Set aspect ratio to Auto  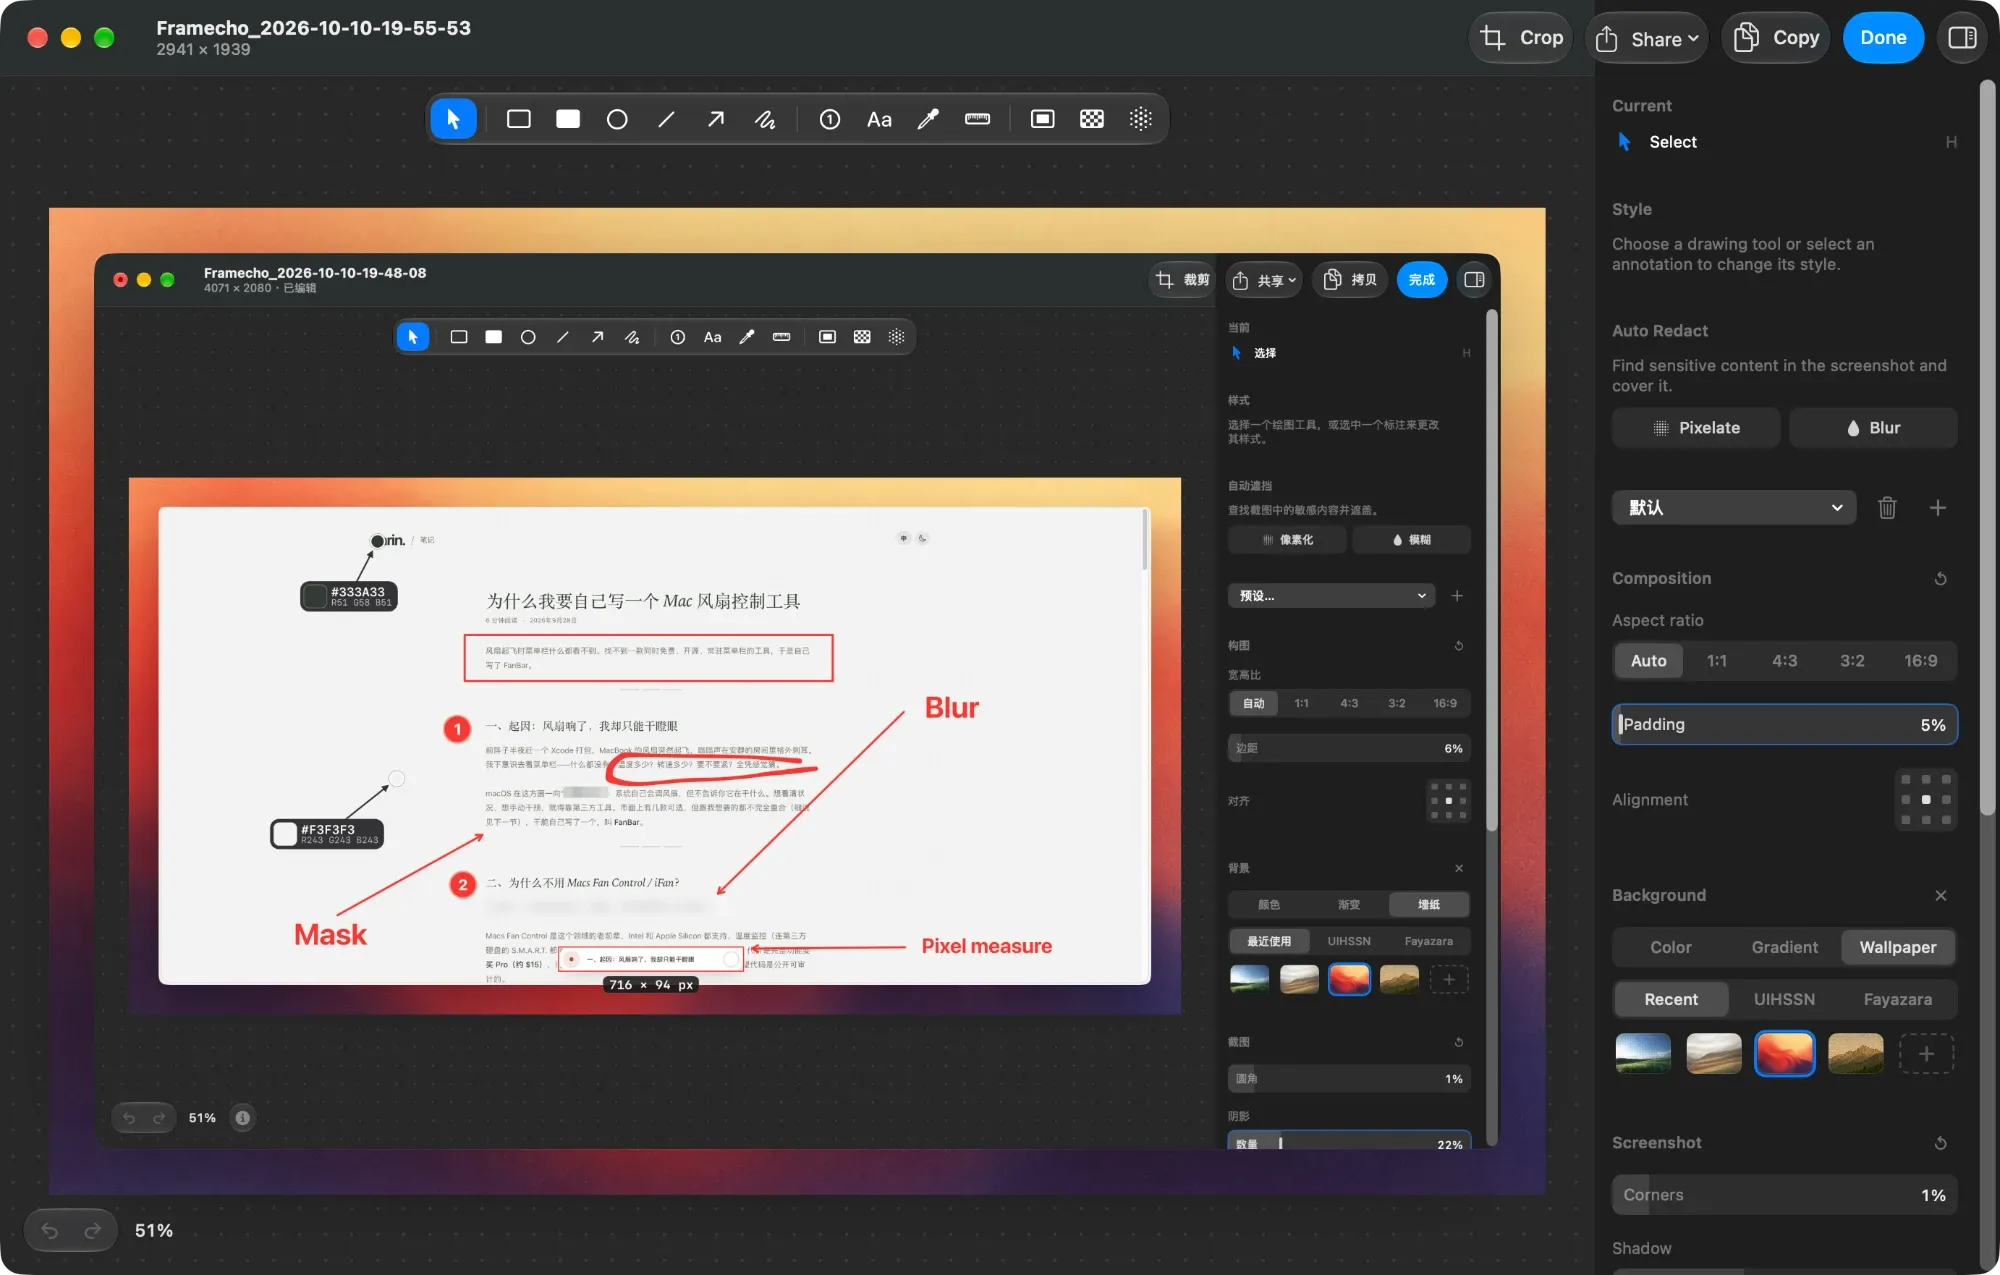1648,660
